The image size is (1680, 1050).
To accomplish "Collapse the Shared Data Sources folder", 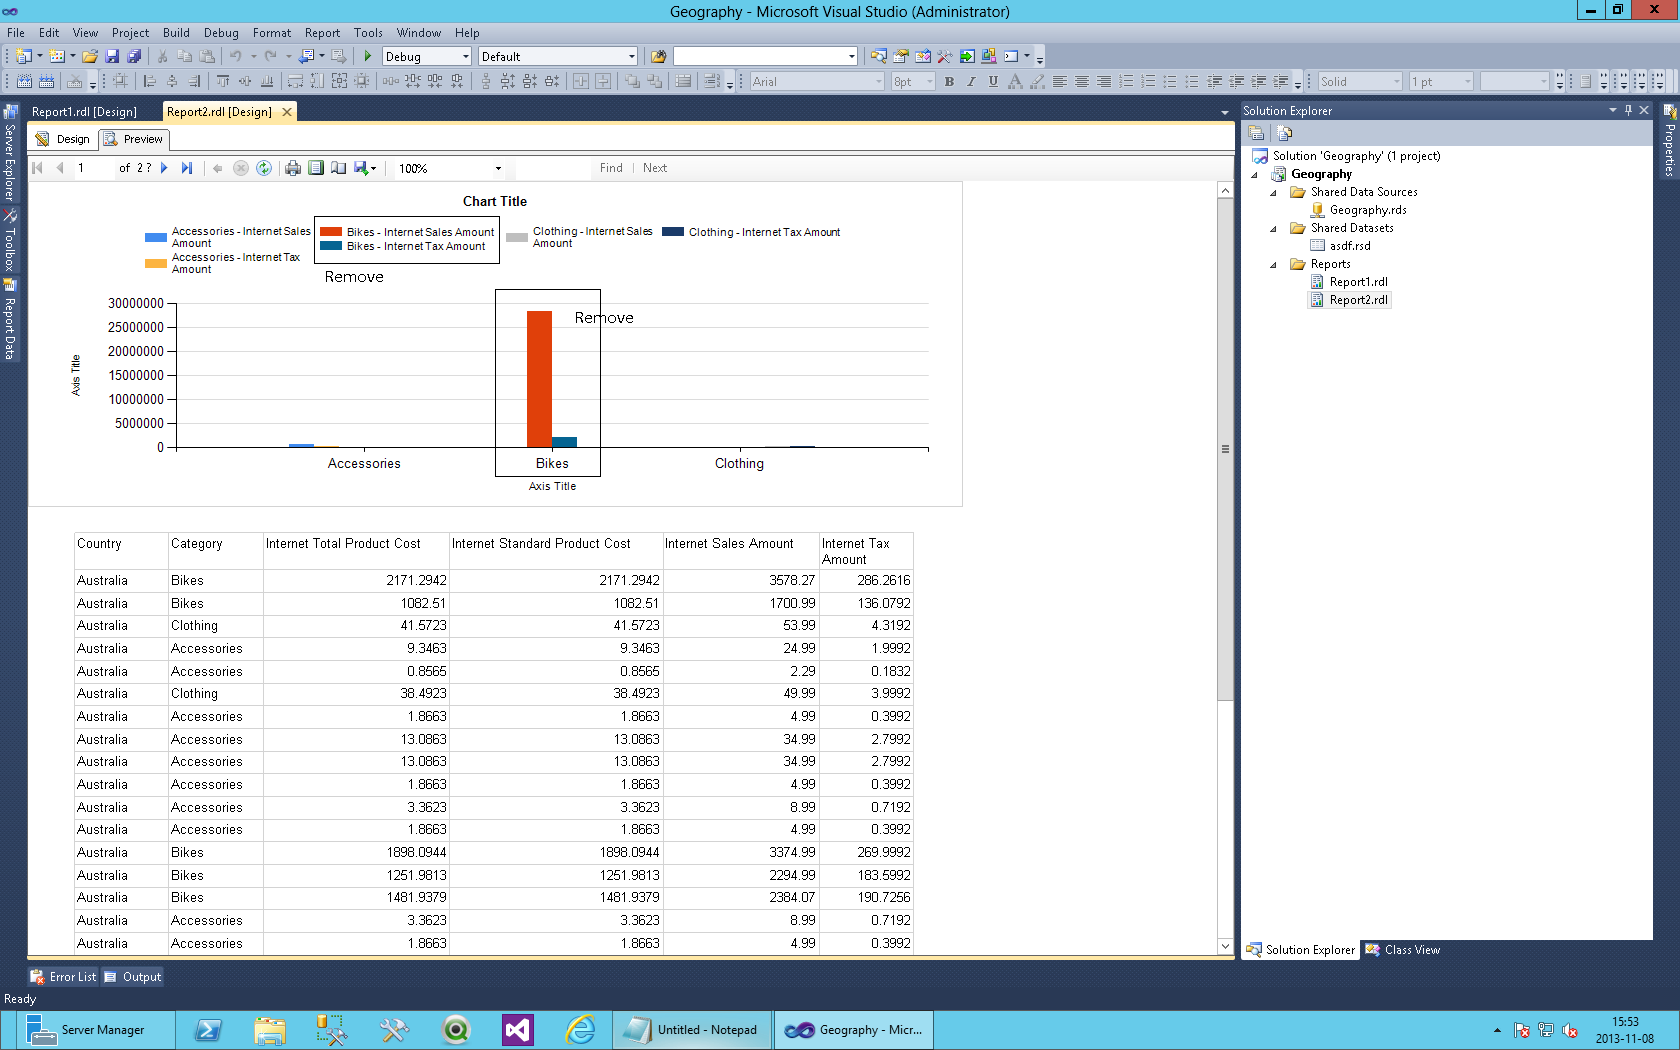I will 1273,193.
